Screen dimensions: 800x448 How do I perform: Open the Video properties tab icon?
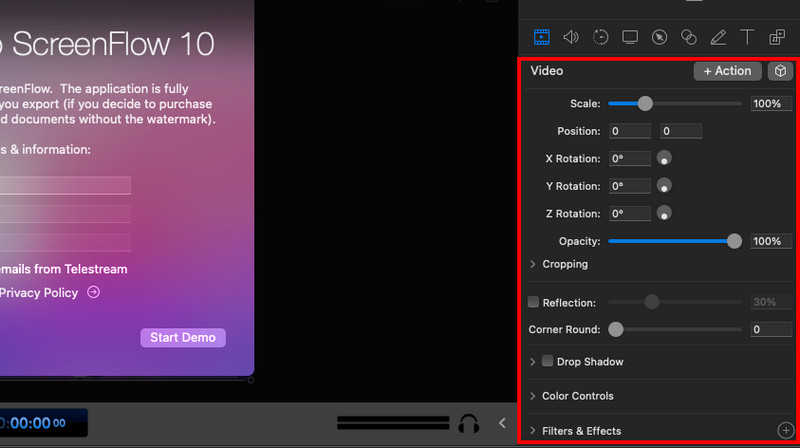(541, 38)
